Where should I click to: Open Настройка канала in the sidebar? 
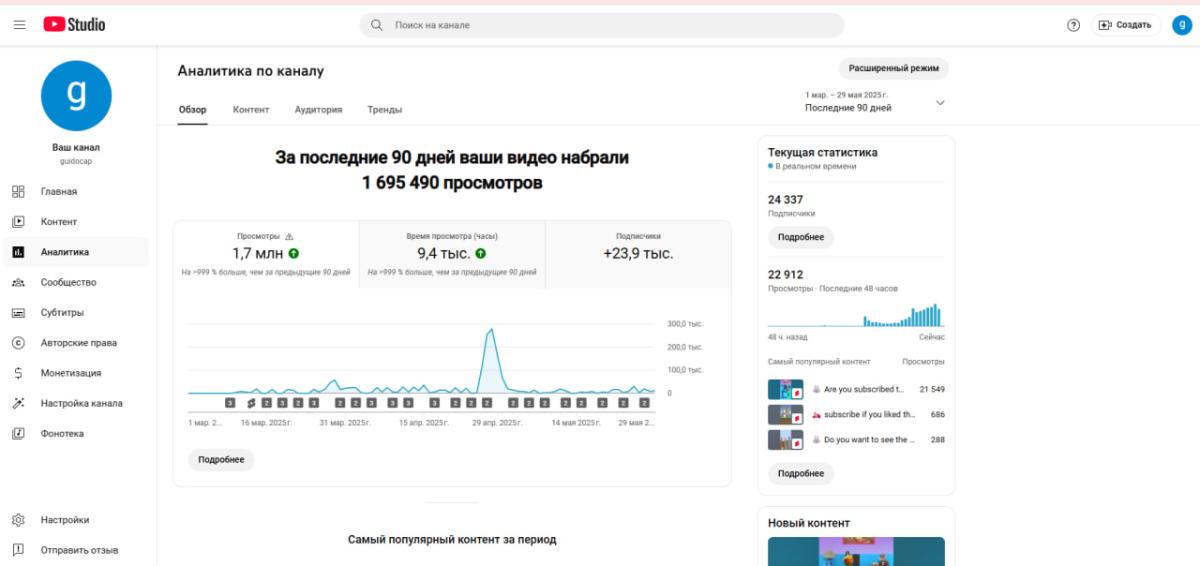[x=76, y=403]
